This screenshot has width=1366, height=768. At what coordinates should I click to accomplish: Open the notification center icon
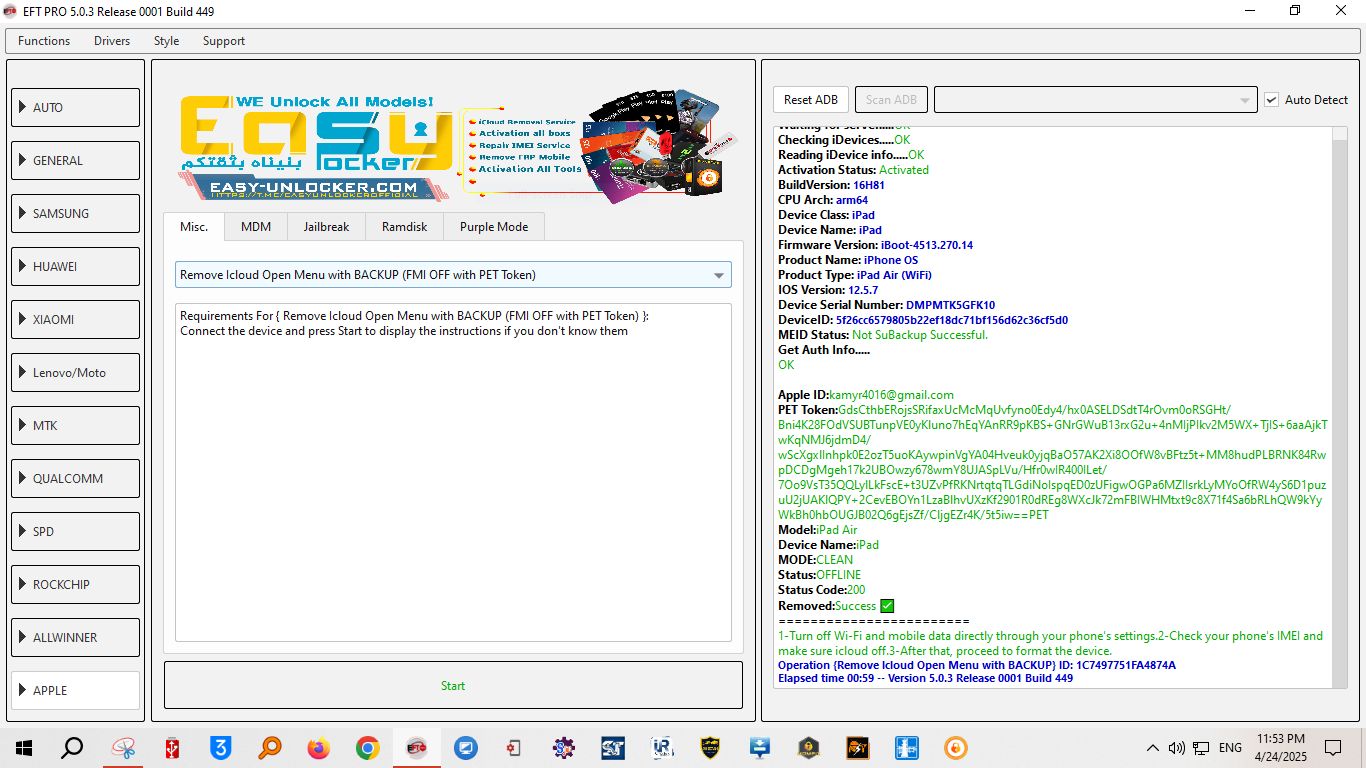pos(1333,747)
